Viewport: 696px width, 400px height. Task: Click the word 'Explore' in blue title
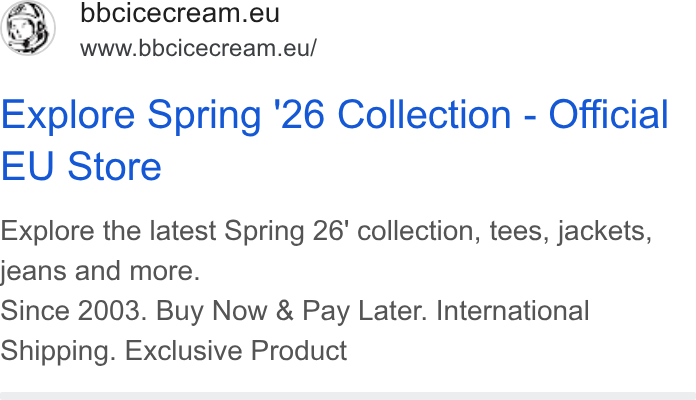(68, 115)
